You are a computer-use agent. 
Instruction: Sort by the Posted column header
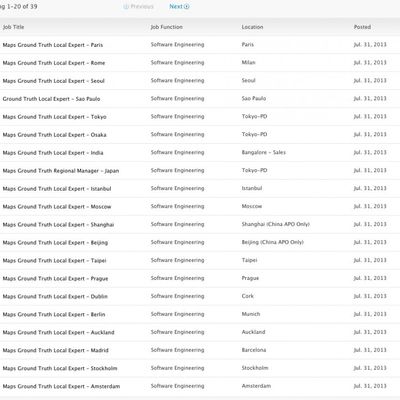[x=362, y=27]
